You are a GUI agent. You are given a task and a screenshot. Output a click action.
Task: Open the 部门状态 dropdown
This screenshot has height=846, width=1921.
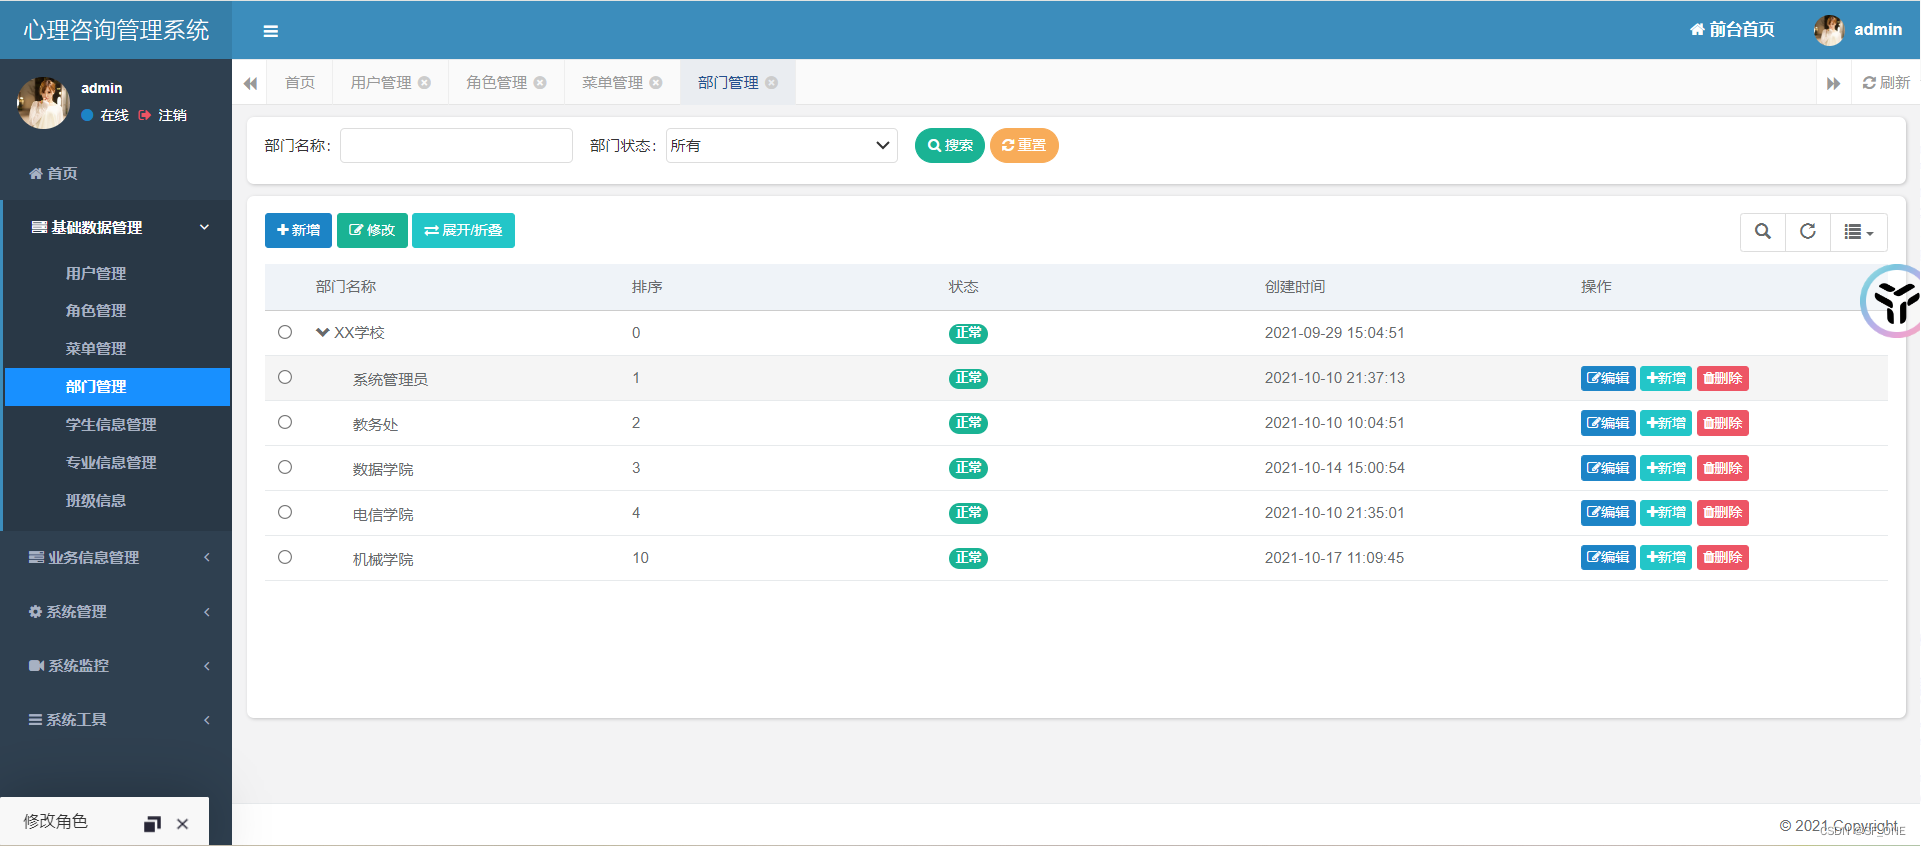pos(782,146)
